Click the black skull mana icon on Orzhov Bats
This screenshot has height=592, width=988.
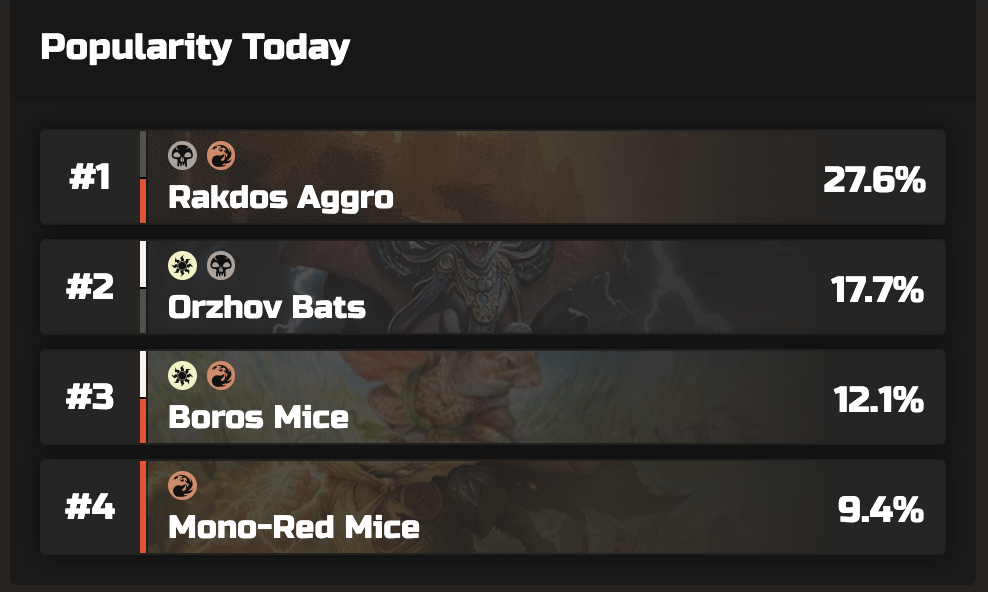point(221,266)
